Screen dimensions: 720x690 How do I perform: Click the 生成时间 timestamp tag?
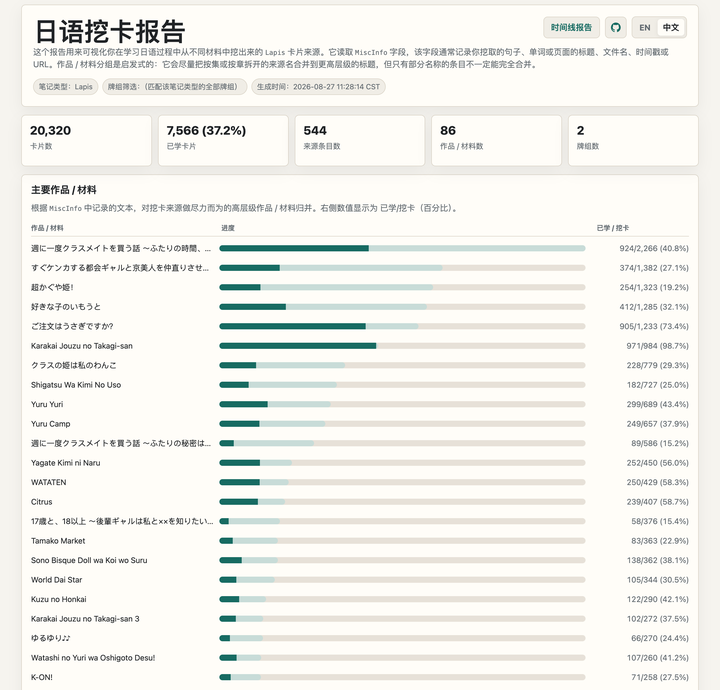318,87
